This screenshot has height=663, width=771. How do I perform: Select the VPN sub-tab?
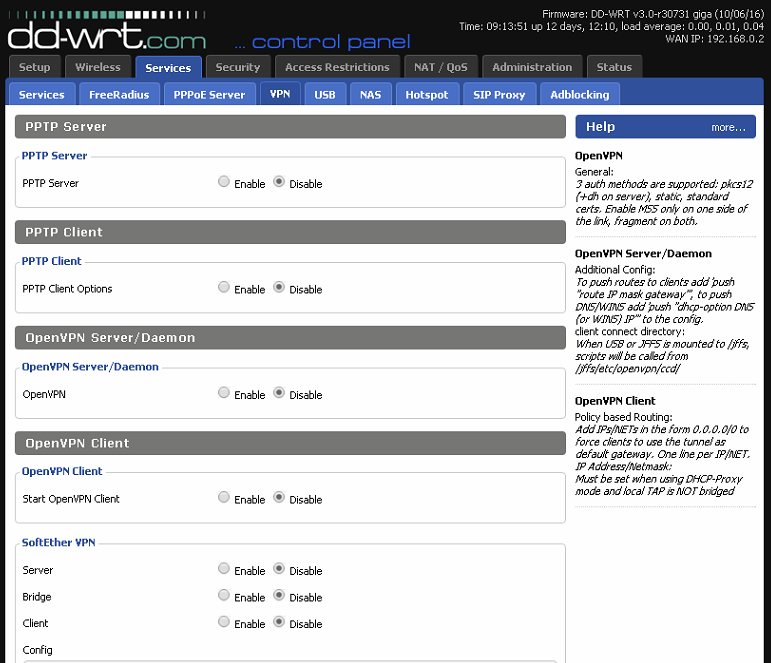point(280,93)
